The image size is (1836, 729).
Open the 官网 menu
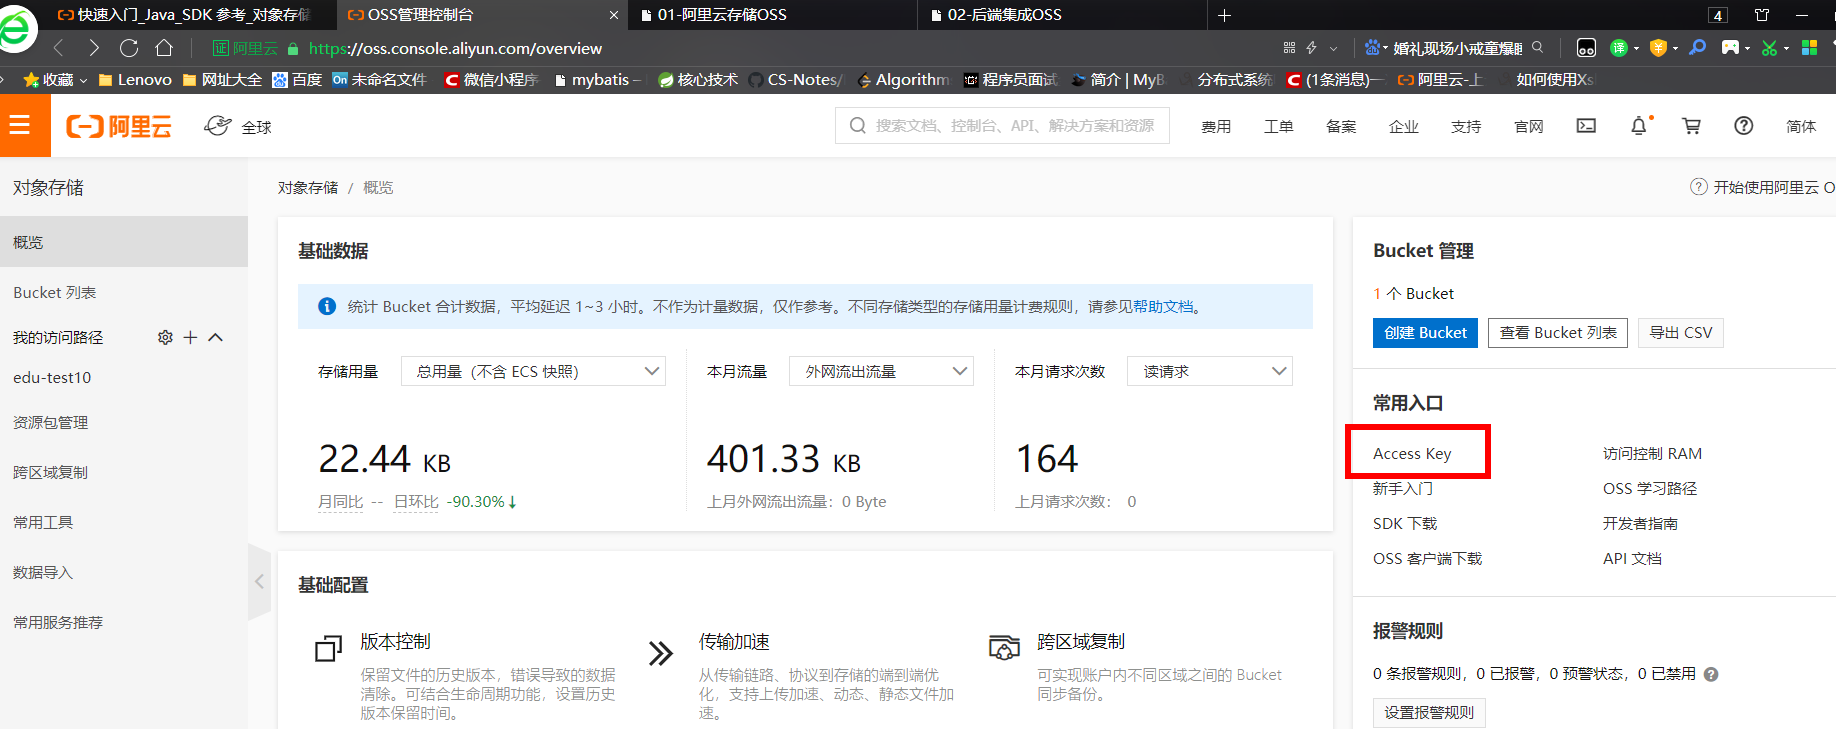1529,126
